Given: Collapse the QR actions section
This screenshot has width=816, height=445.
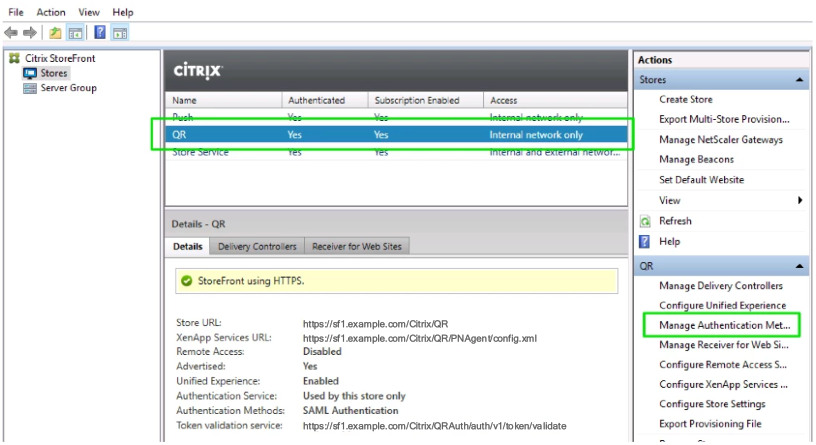Looking at the screenshot, I should 800,266.
